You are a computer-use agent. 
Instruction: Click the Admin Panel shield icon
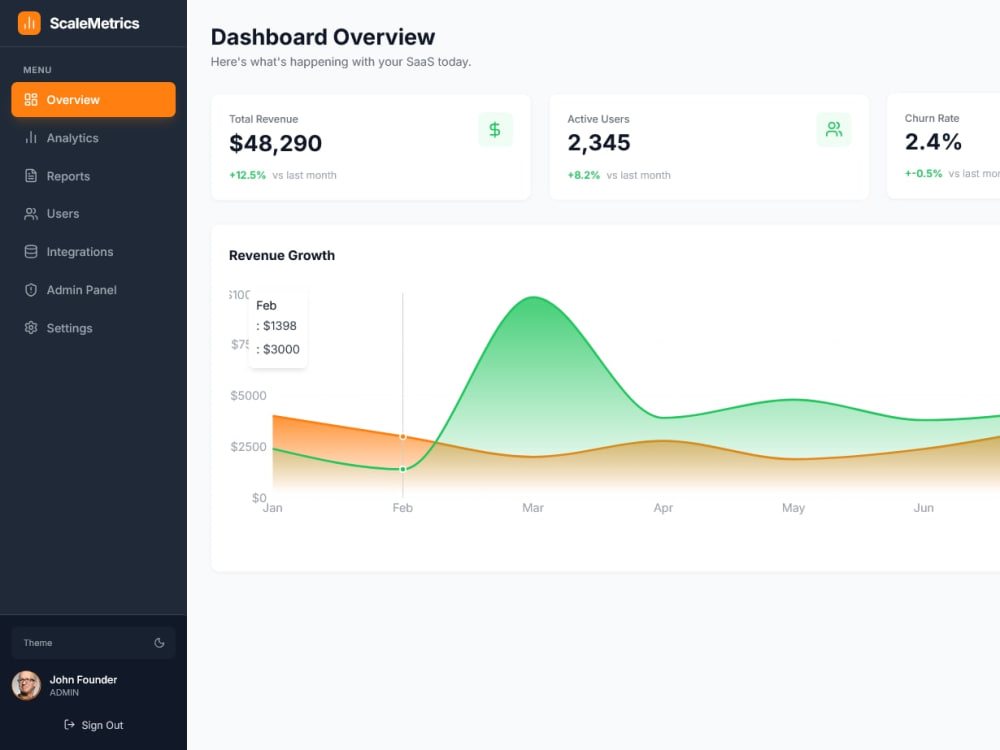click(31, 290)
